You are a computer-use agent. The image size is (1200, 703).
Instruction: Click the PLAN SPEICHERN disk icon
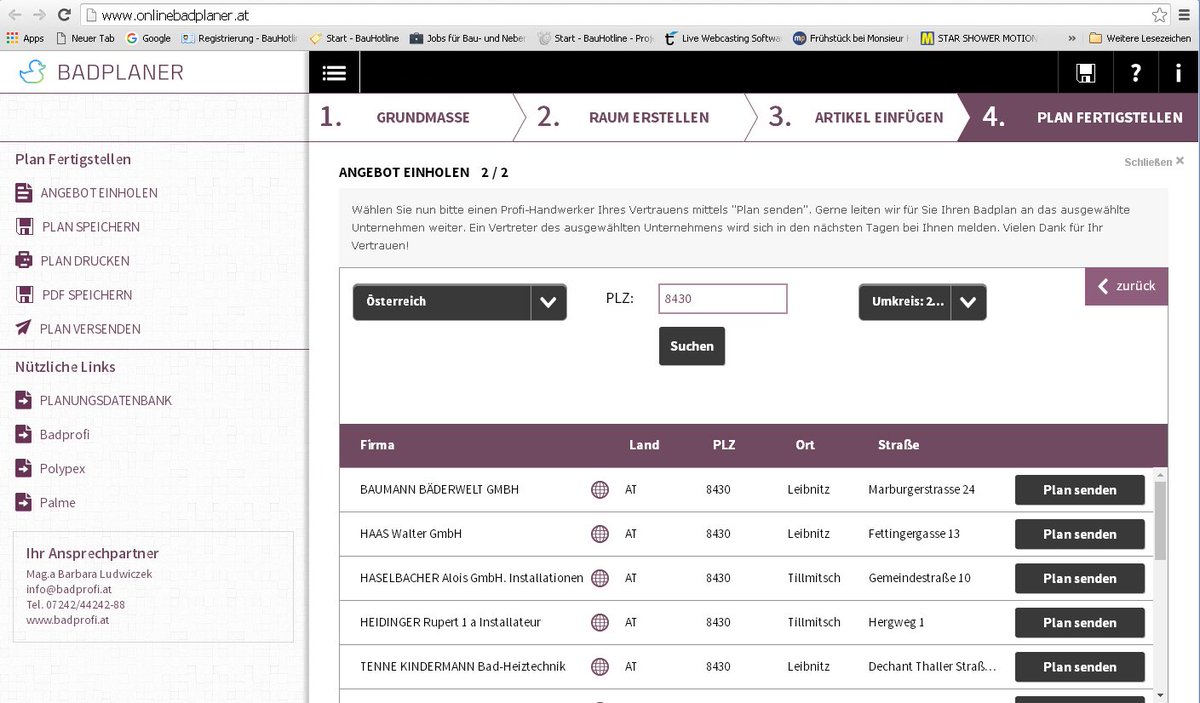tap(22, 227)
